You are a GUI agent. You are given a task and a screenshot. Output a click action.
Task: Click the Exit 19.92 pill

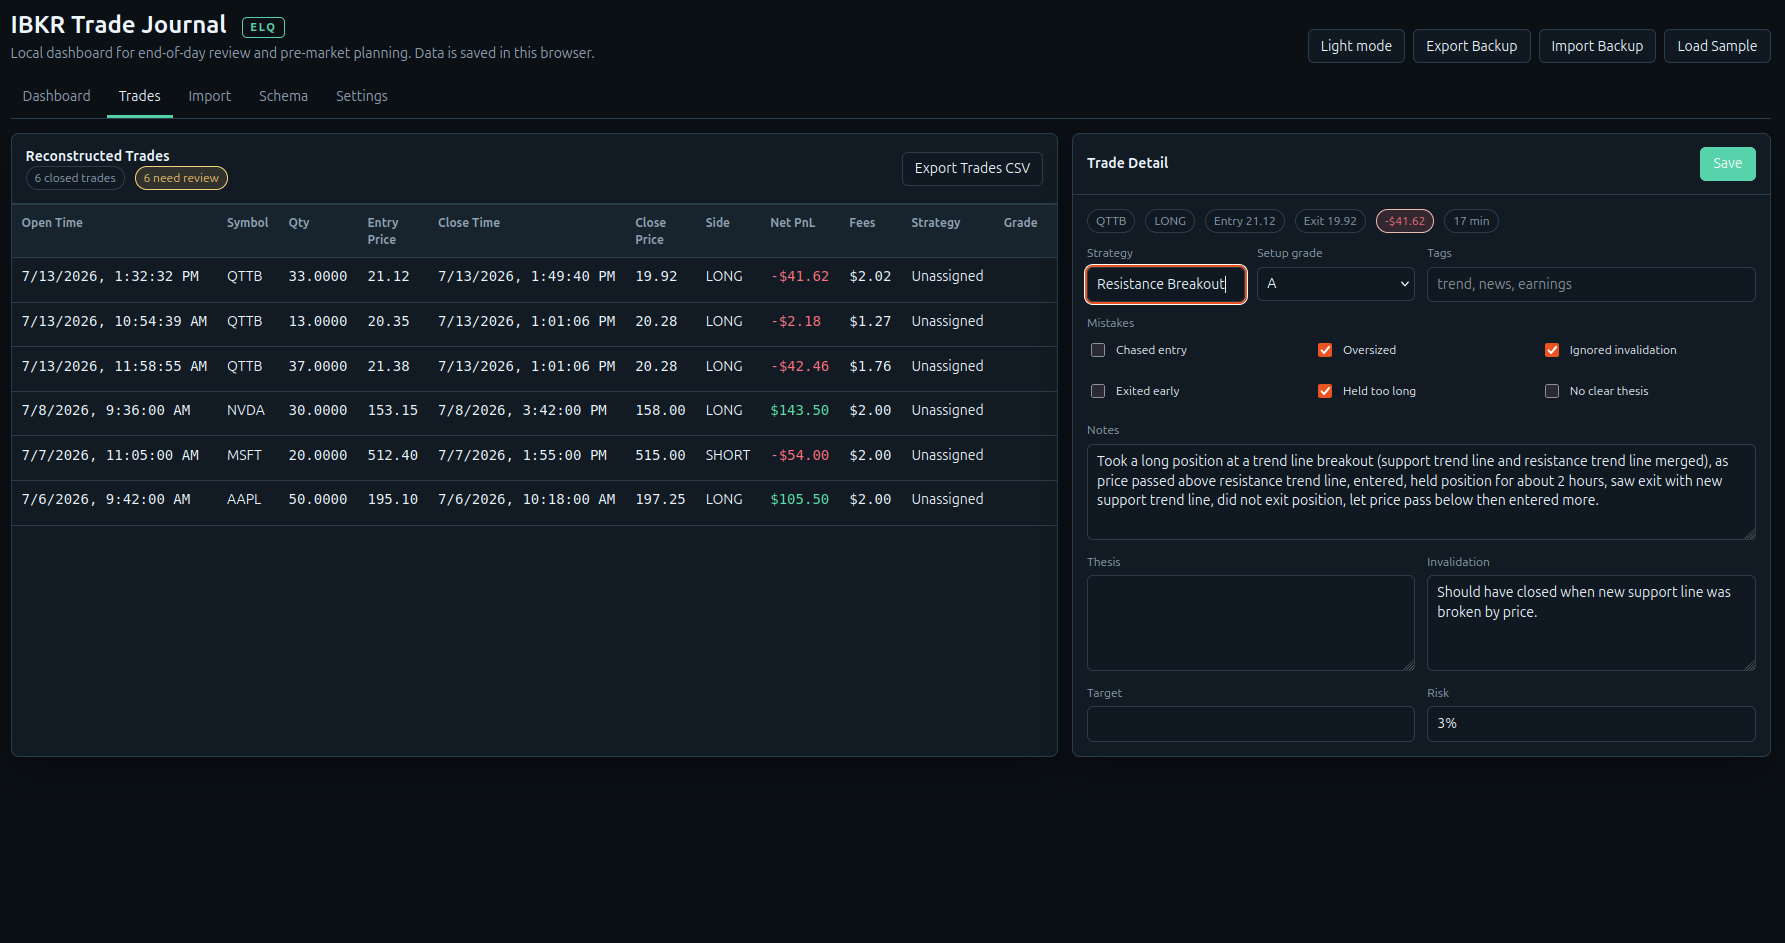pyautogui.click(x=1330, y=221)
